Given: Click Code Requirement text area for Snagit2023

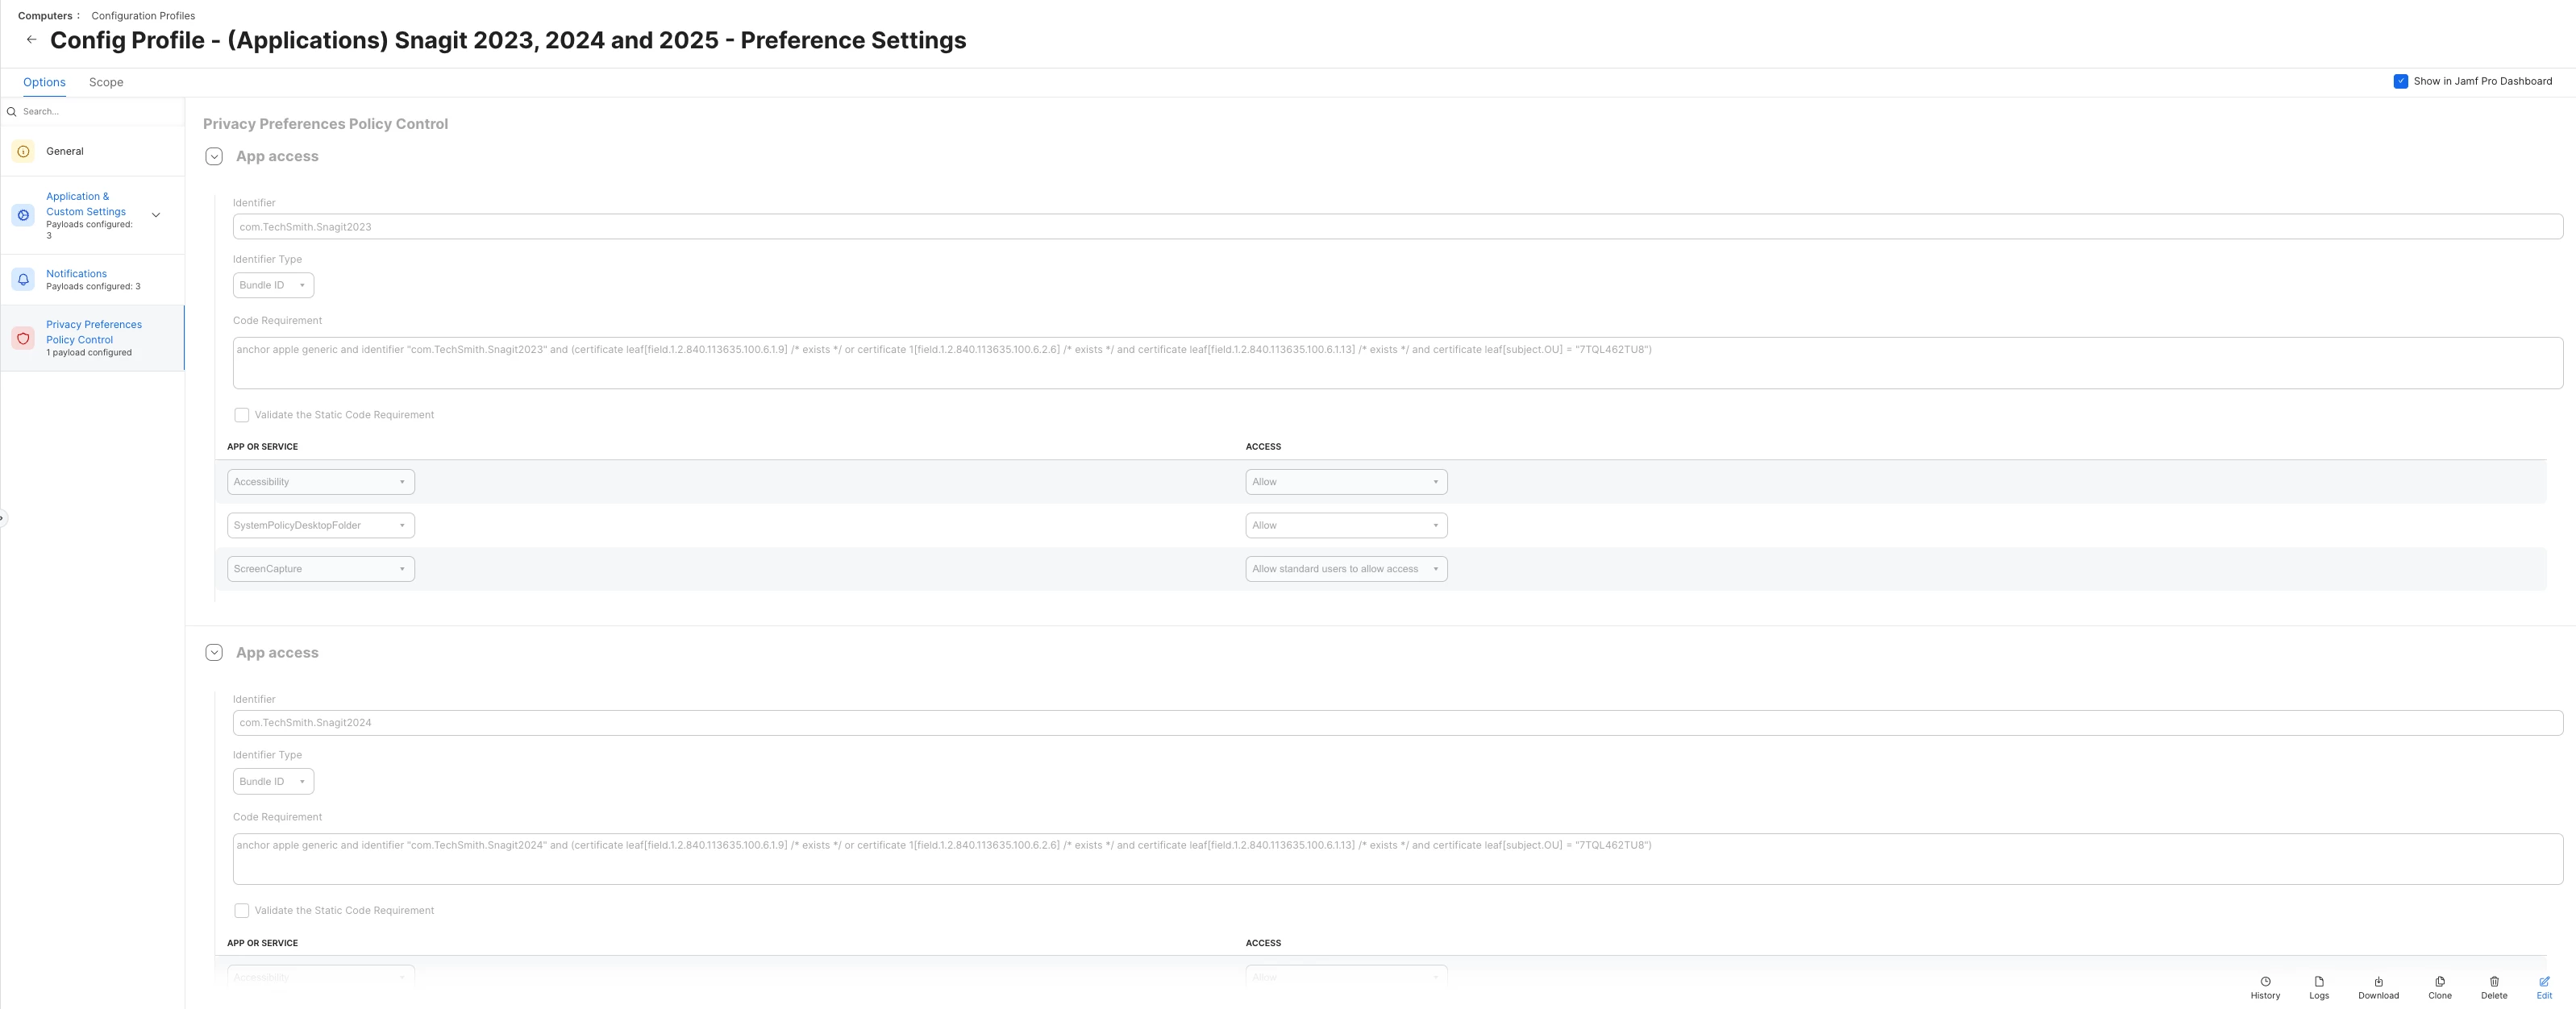Looking at the screenshot, I should tap(1397, 363).
